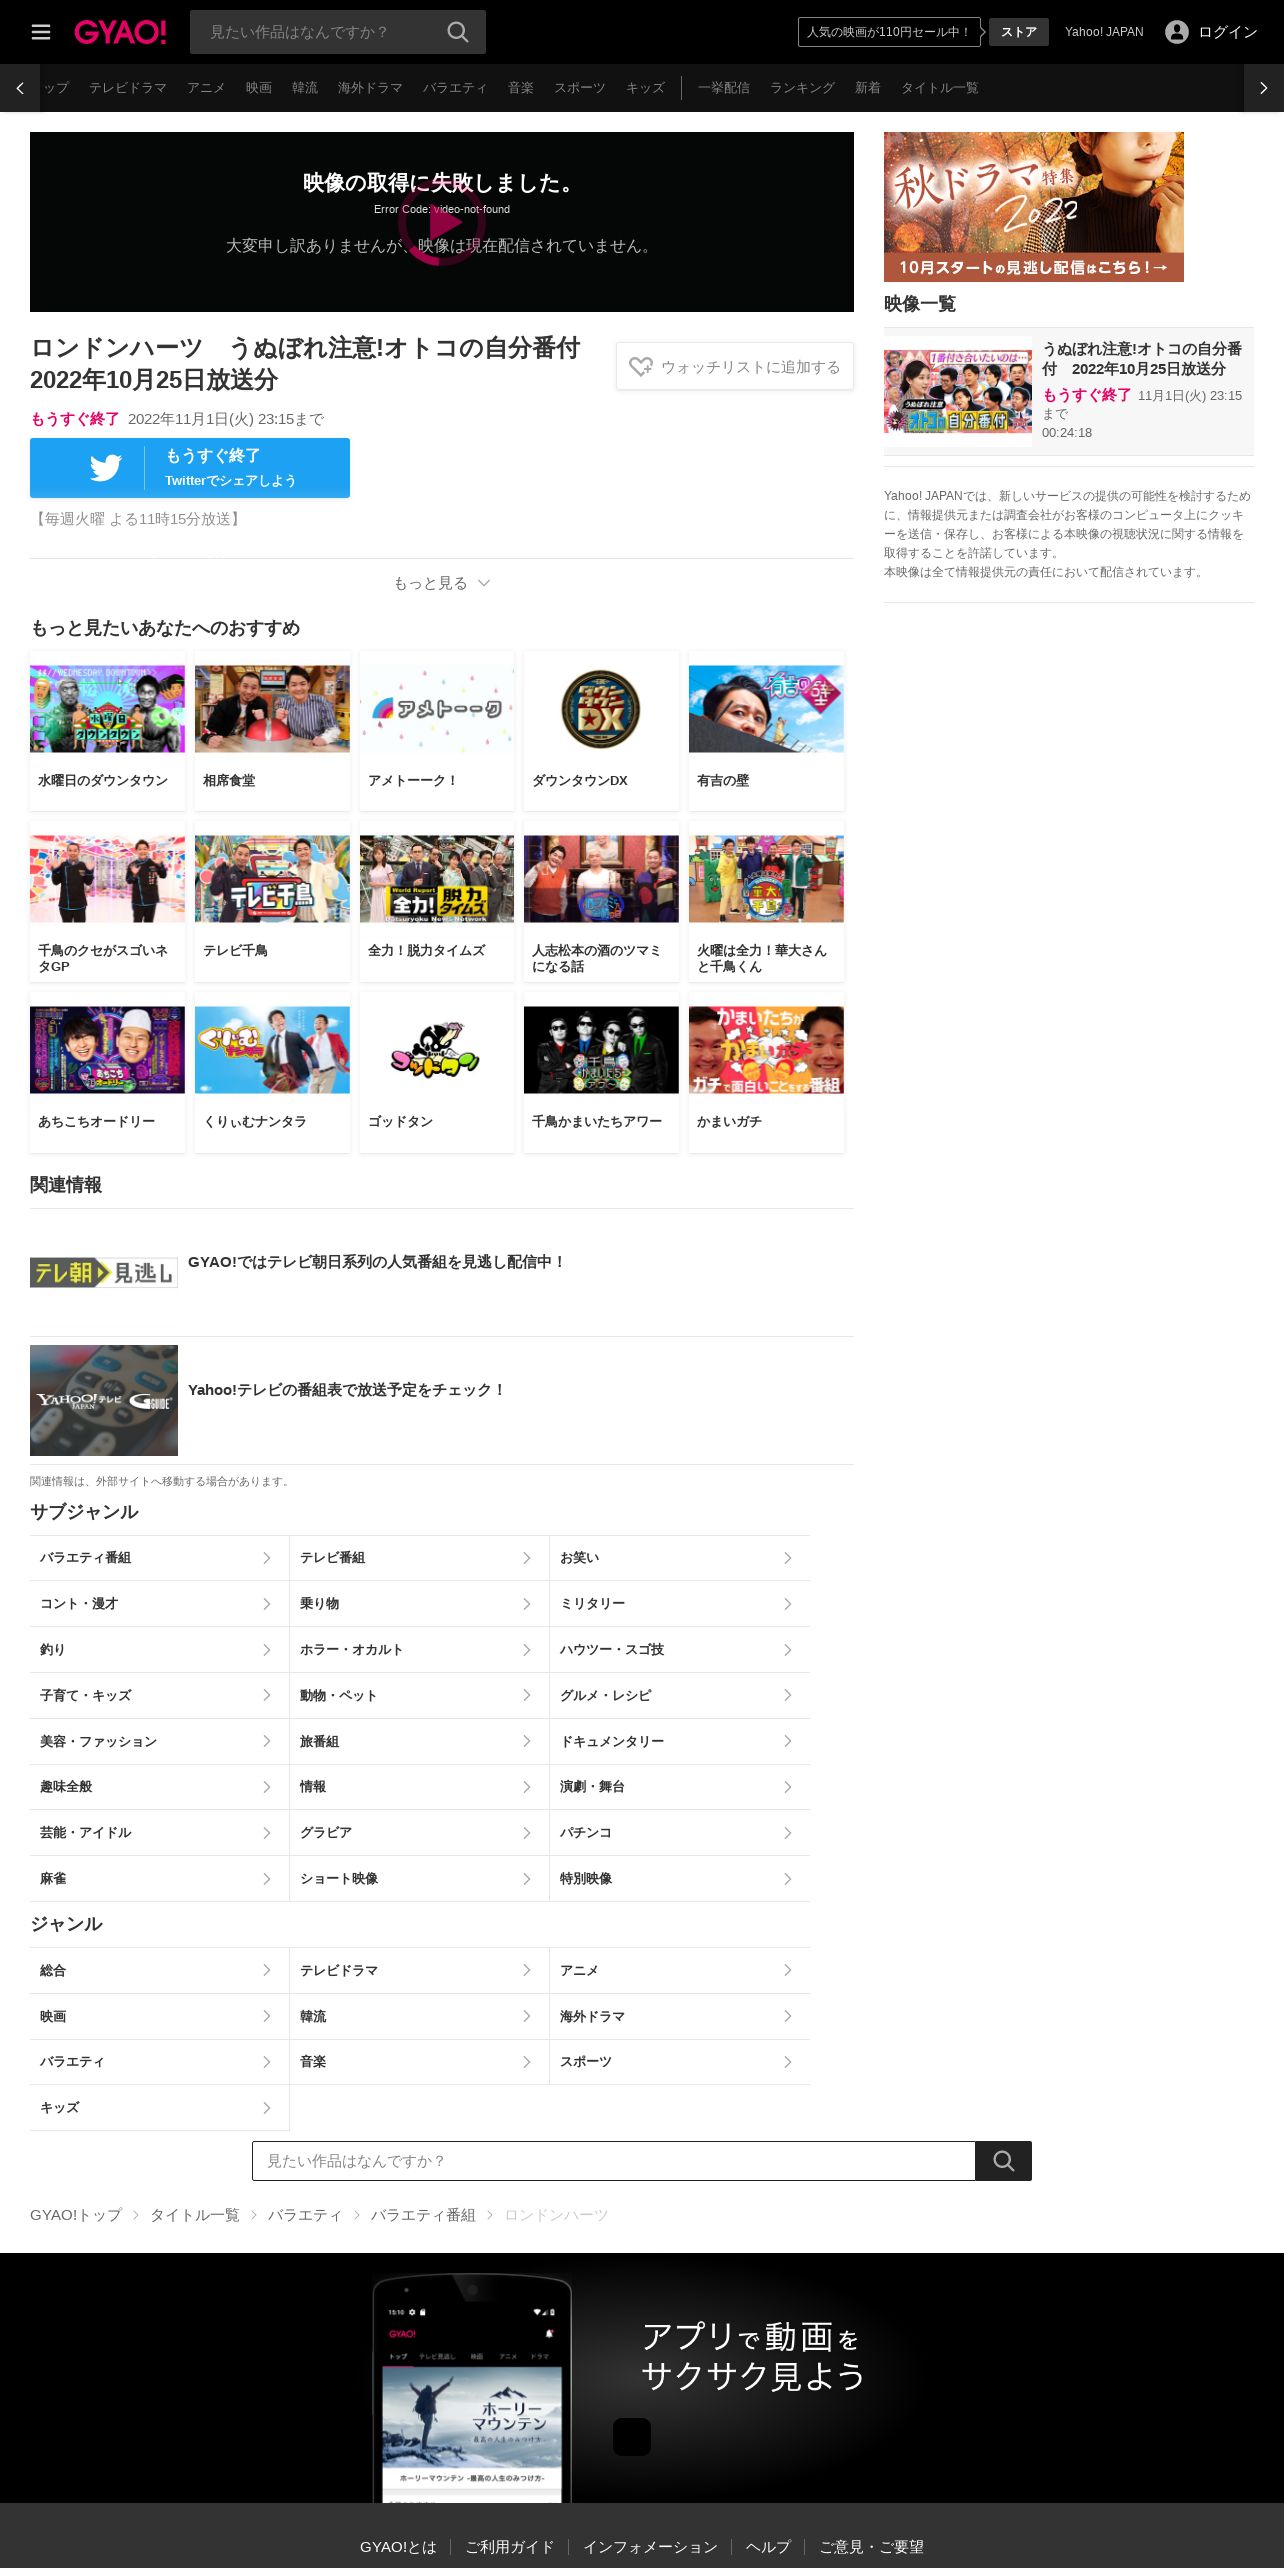
Task: Click the ストア button
Action: coord(1019,32)
